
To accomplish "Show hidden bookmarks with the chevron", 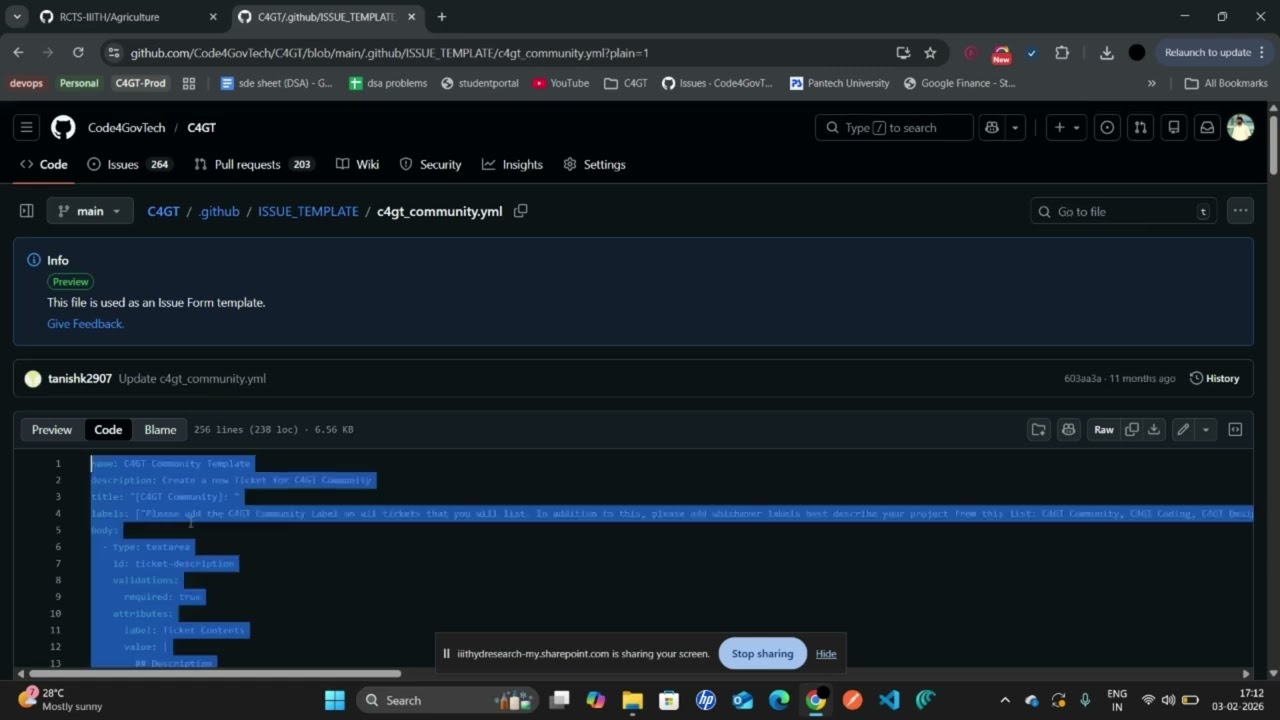I will click(x=1152, y=83).
